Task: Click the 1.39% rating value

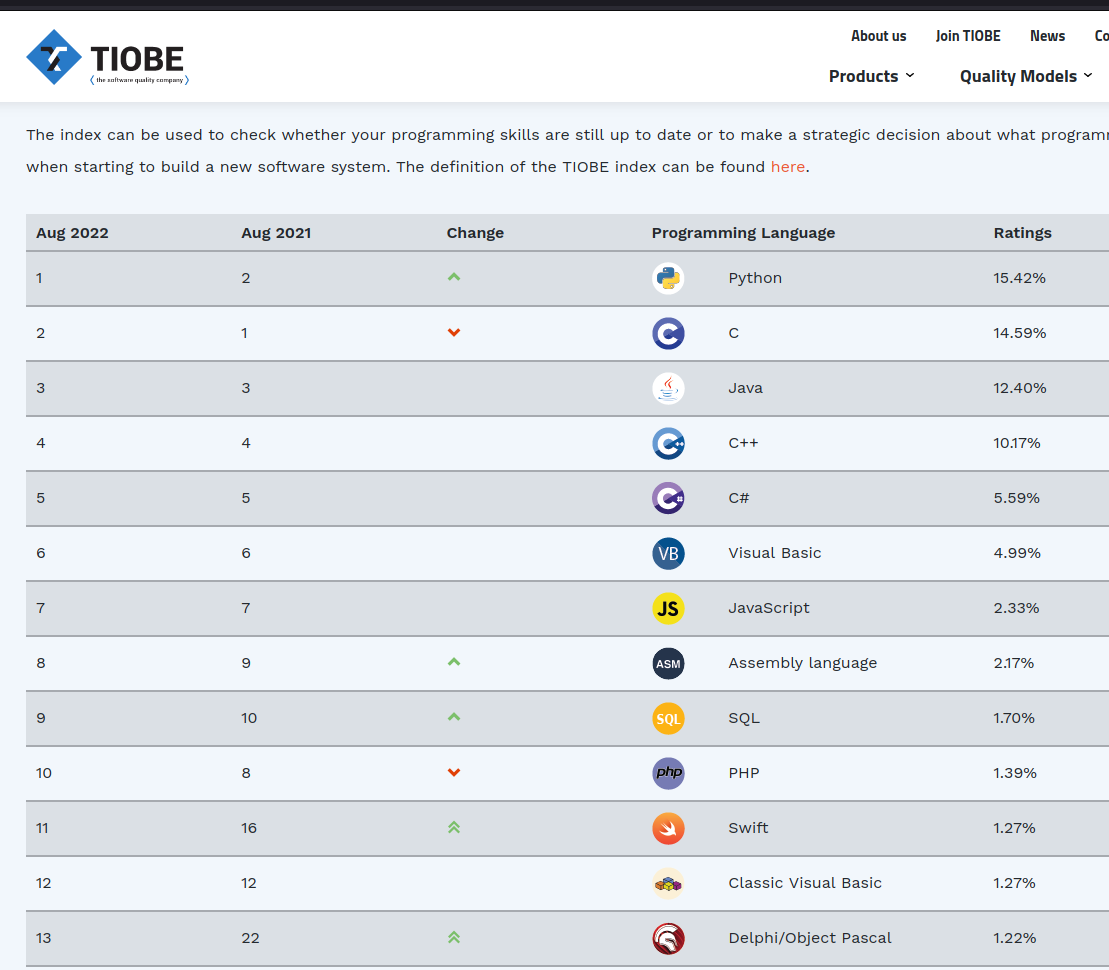Action: click(x=1015, y=773)
